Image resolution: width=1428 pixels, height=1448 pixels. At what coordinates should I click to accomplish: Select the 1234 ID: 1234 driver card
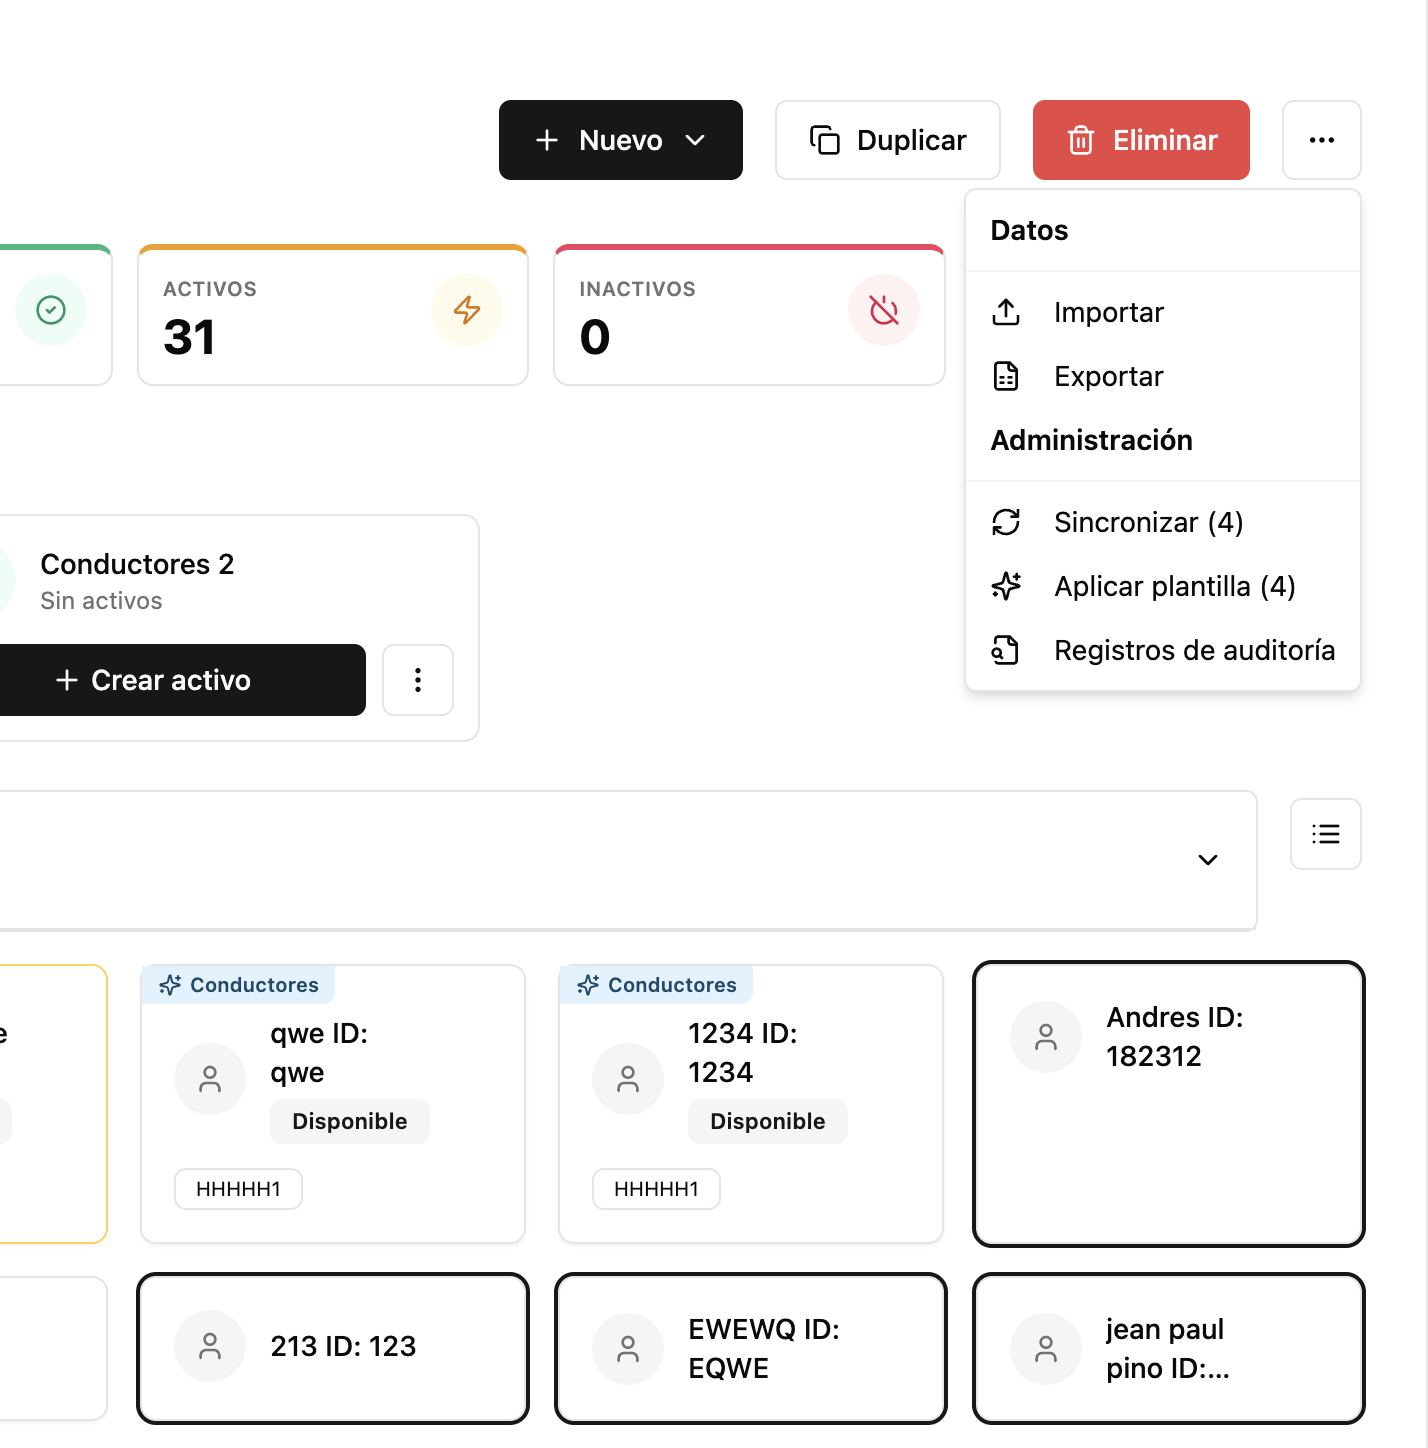[x=751, y=1104]
